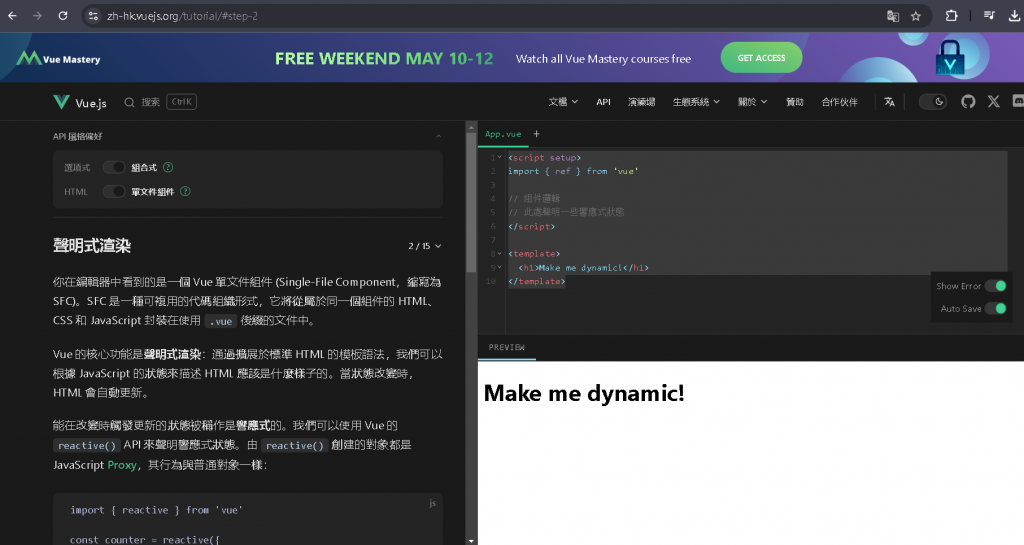Open the API nav menu item
The width and height of the screenshot is (1024, 545).
click(x=603, y=102)
